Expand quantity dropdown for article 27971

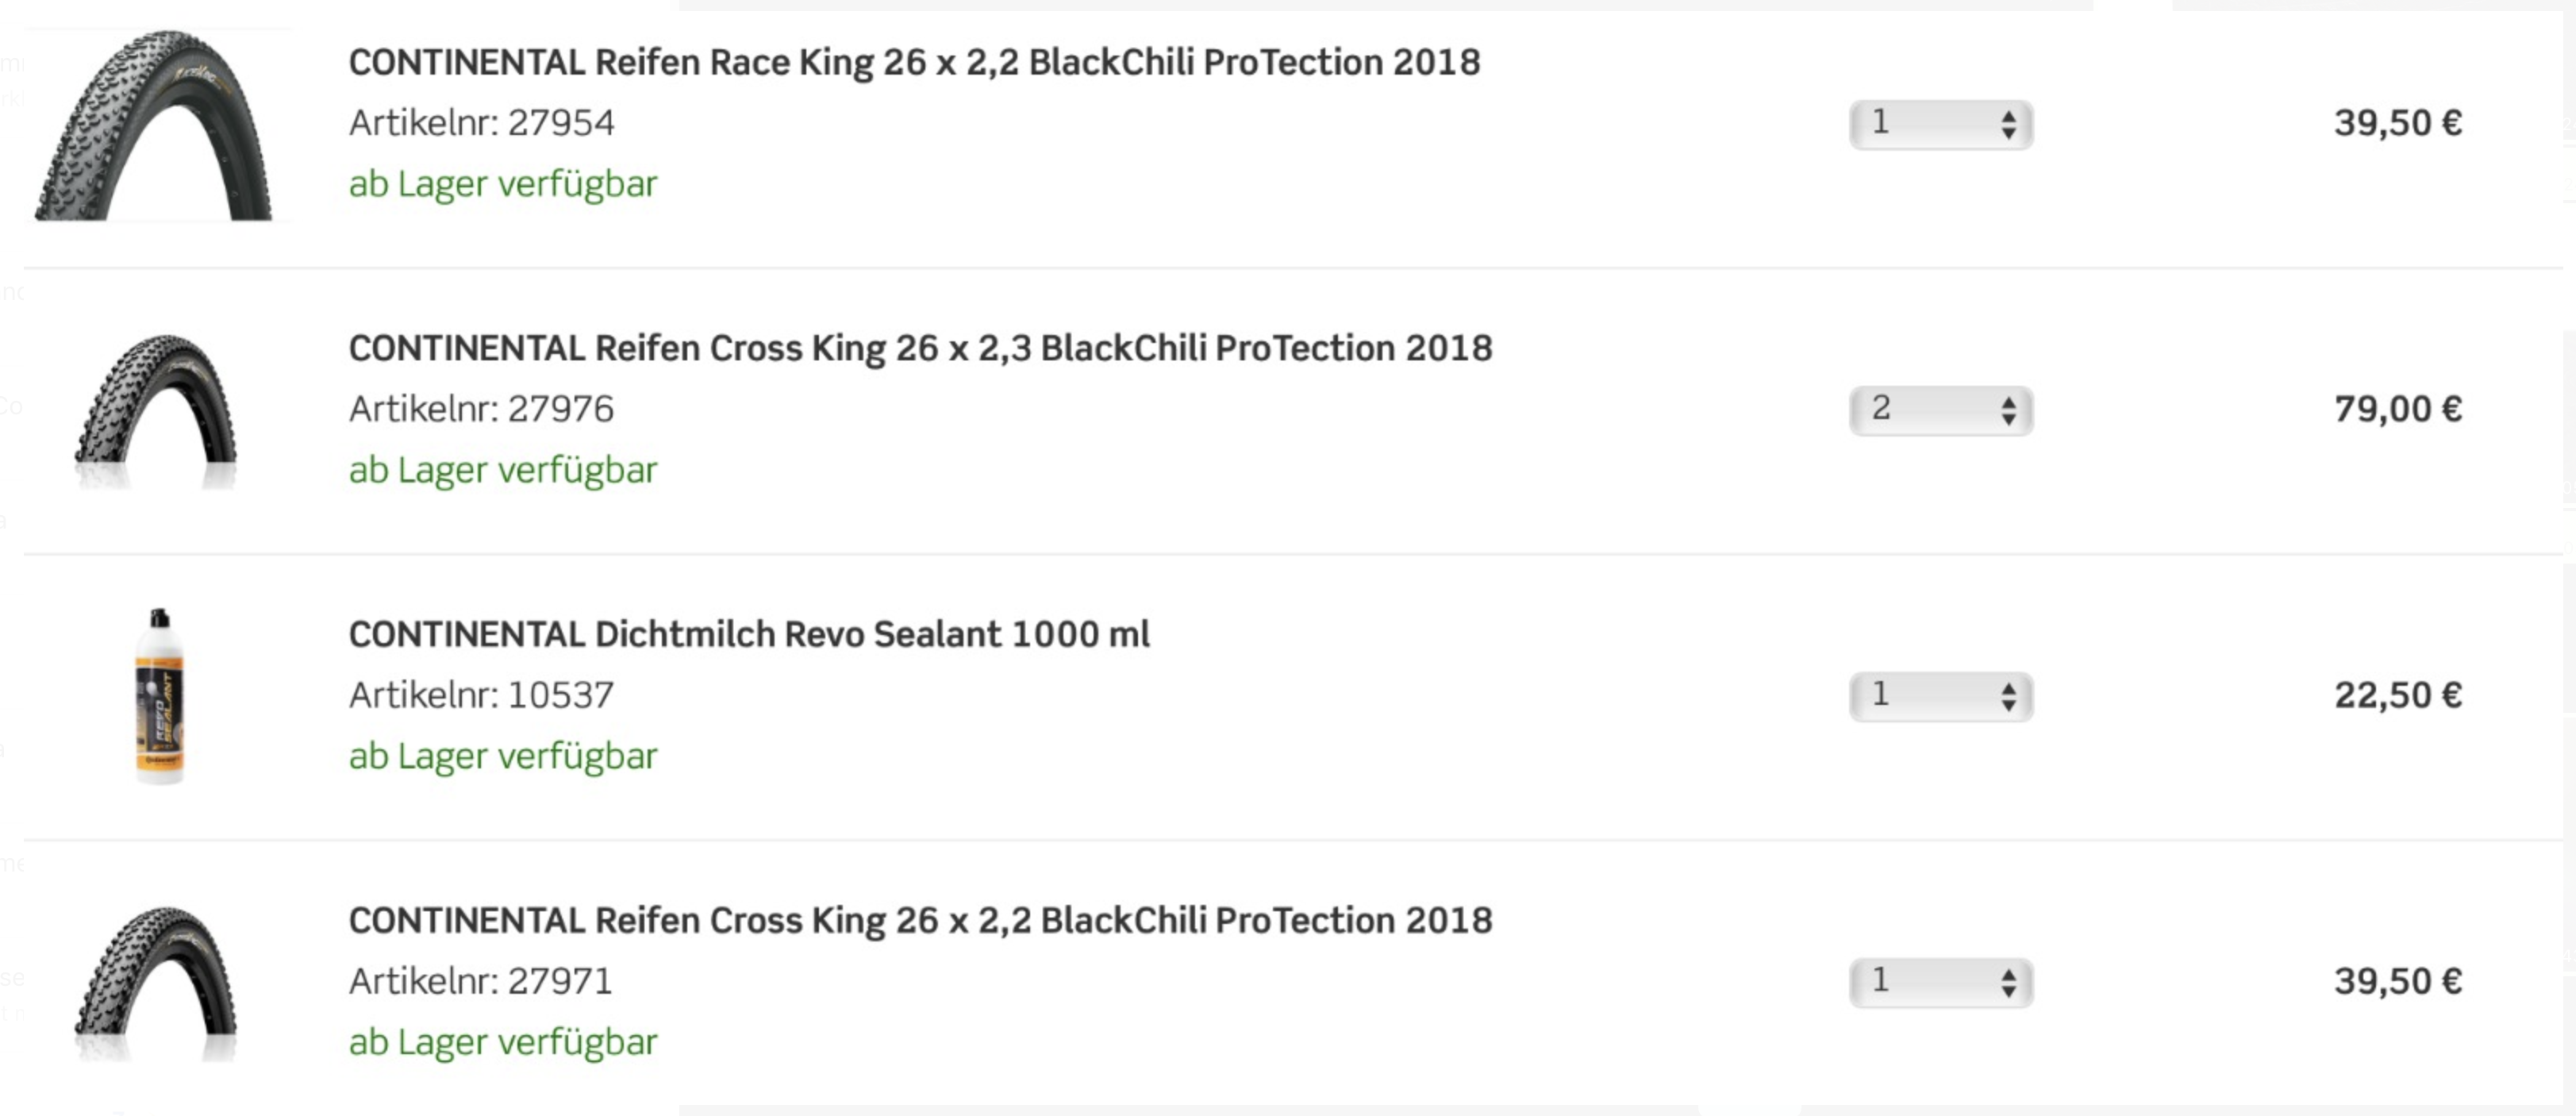coord(1941,982)
